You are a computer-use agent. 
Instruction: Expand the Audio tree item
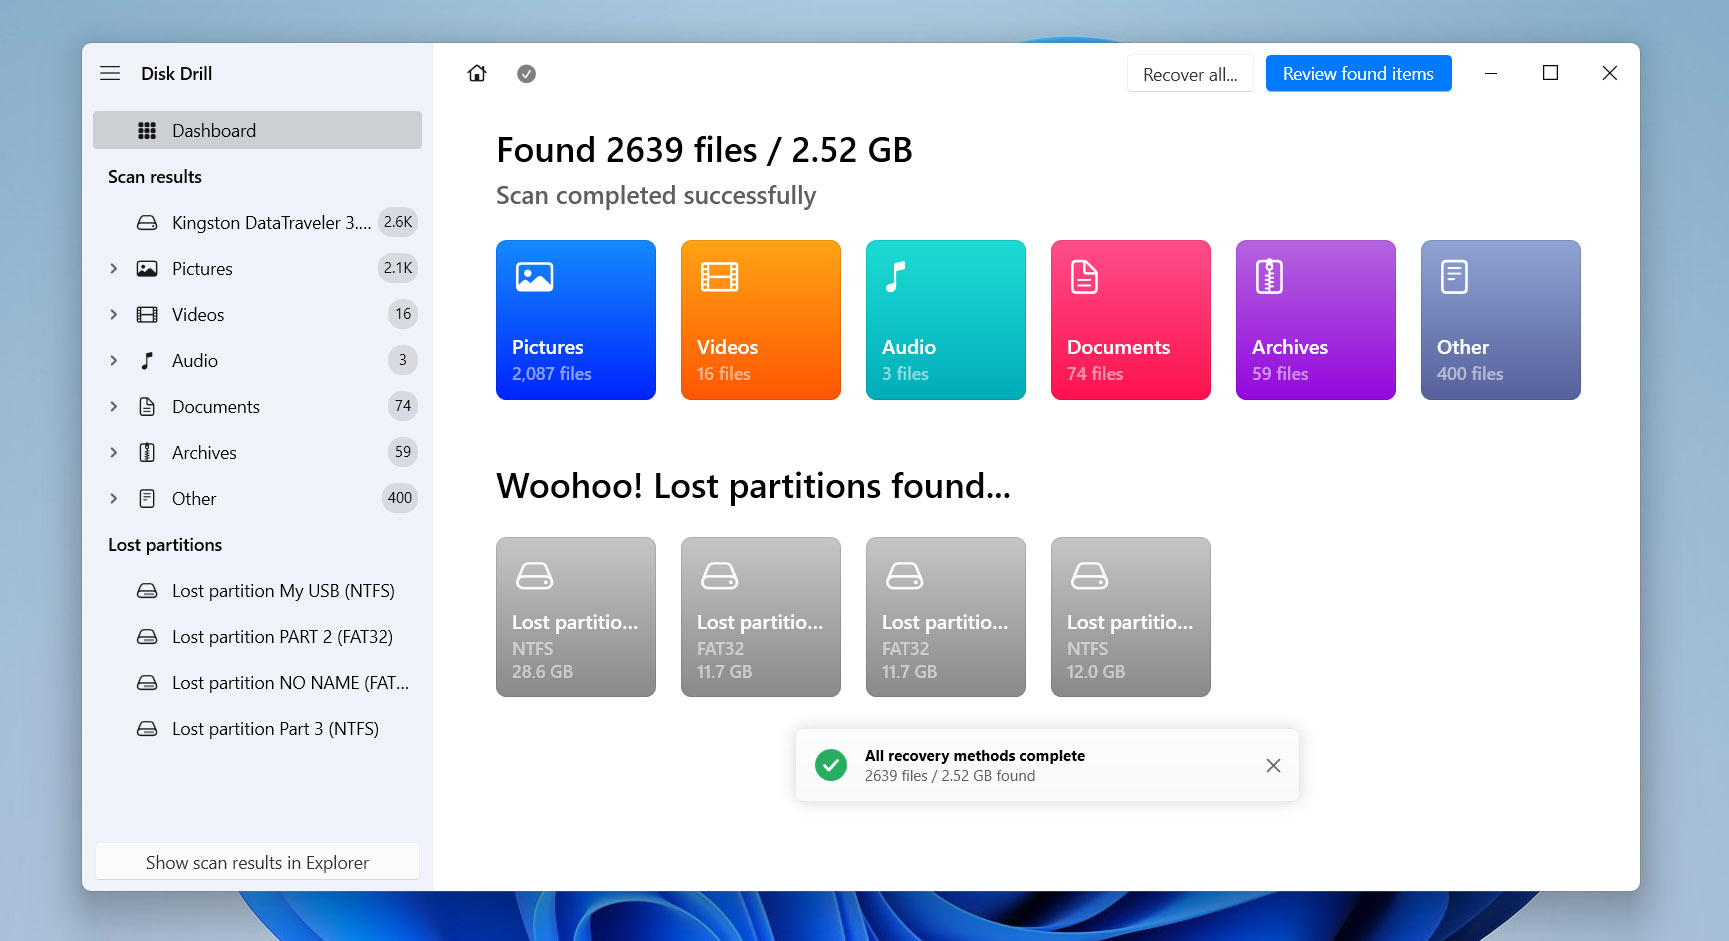[113, 360]
